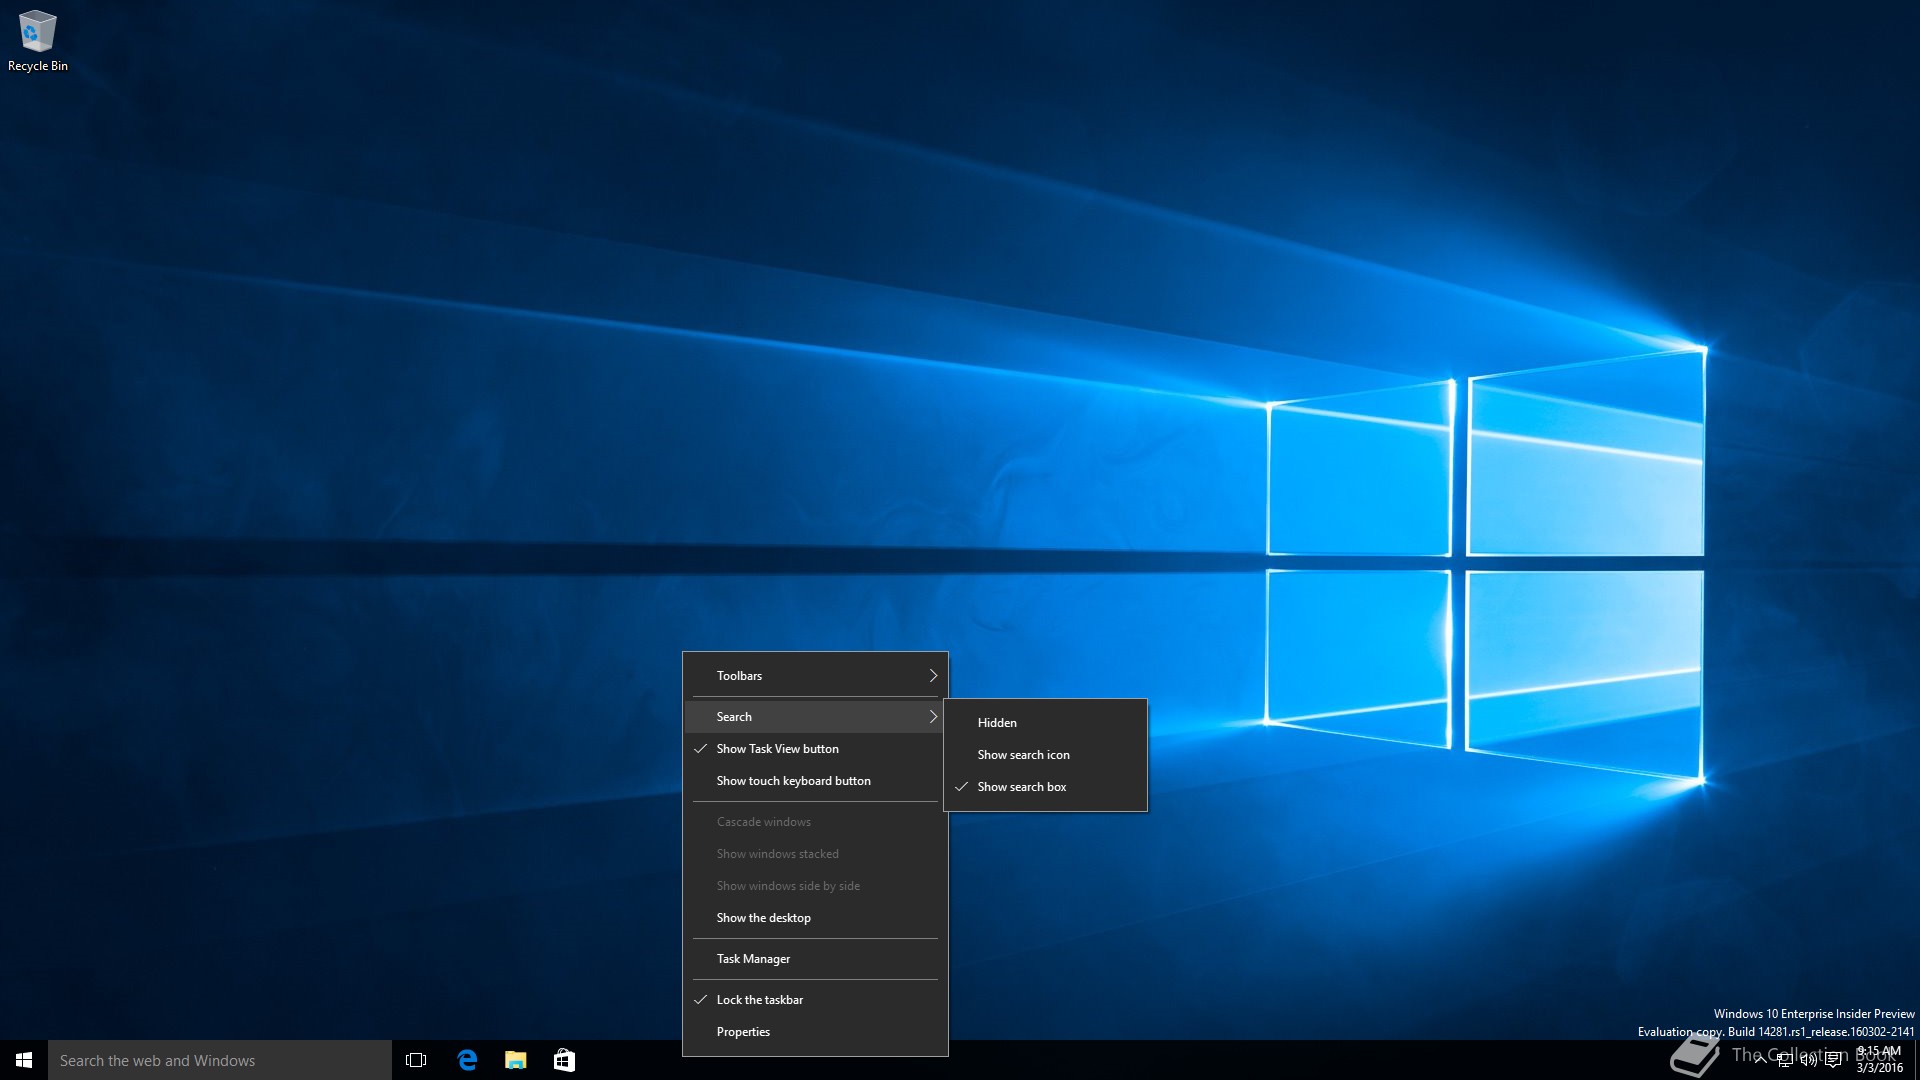Enable Show touch keyboard button
Viewport: 1920px width, 1080px height.
815,781
